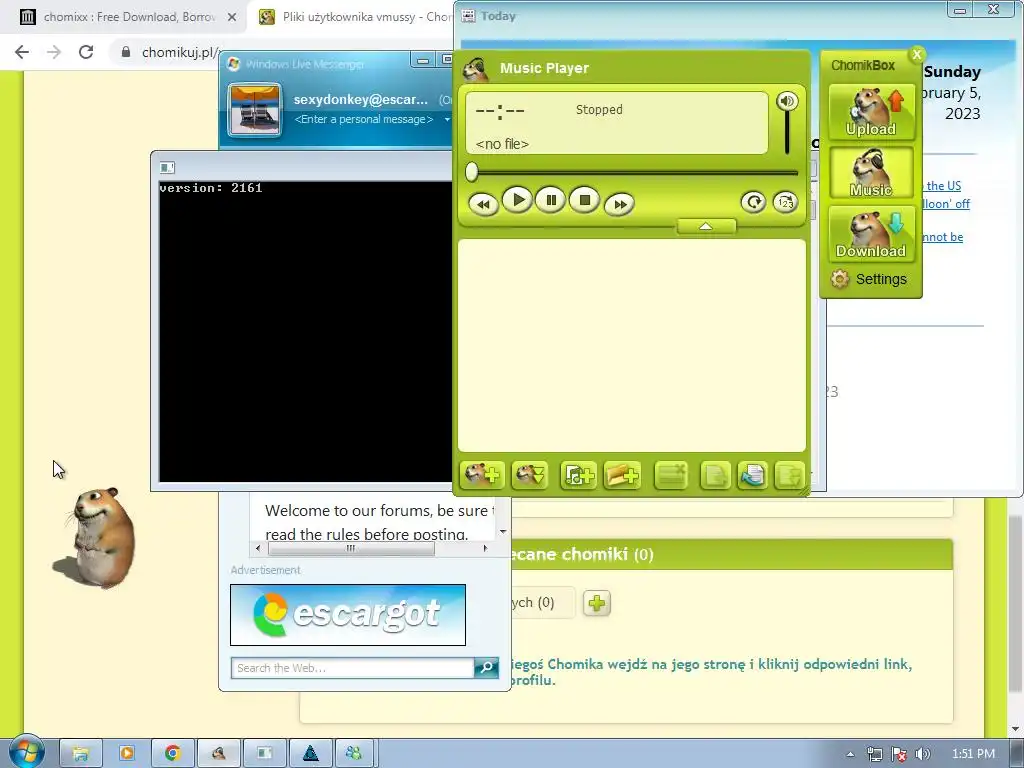Screen dimensions: 1024x768
Task: Close the chomixx browser tab
Action: 232,18
